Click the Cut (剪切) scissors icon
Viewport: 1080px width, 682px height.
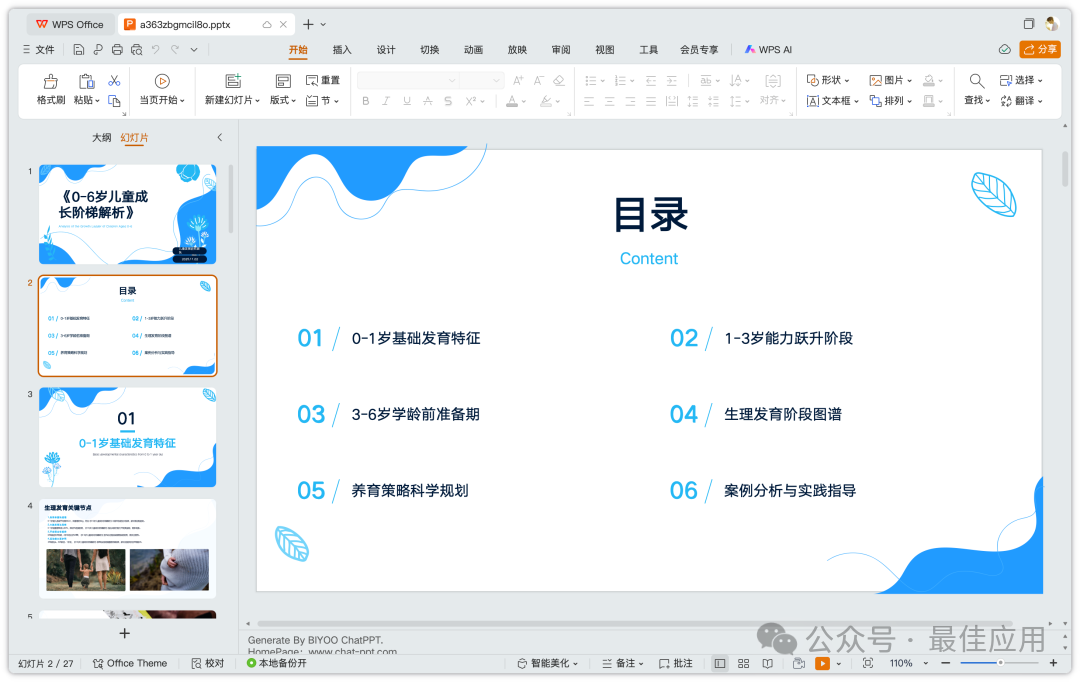coord(116,80)
